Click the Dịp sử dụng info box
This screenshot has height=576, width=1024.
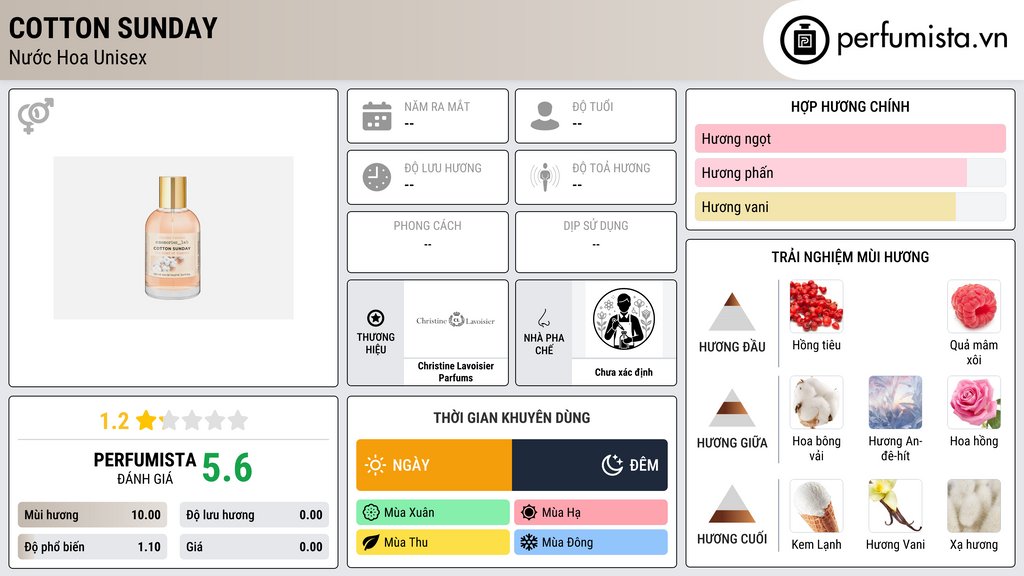point(596,242)
